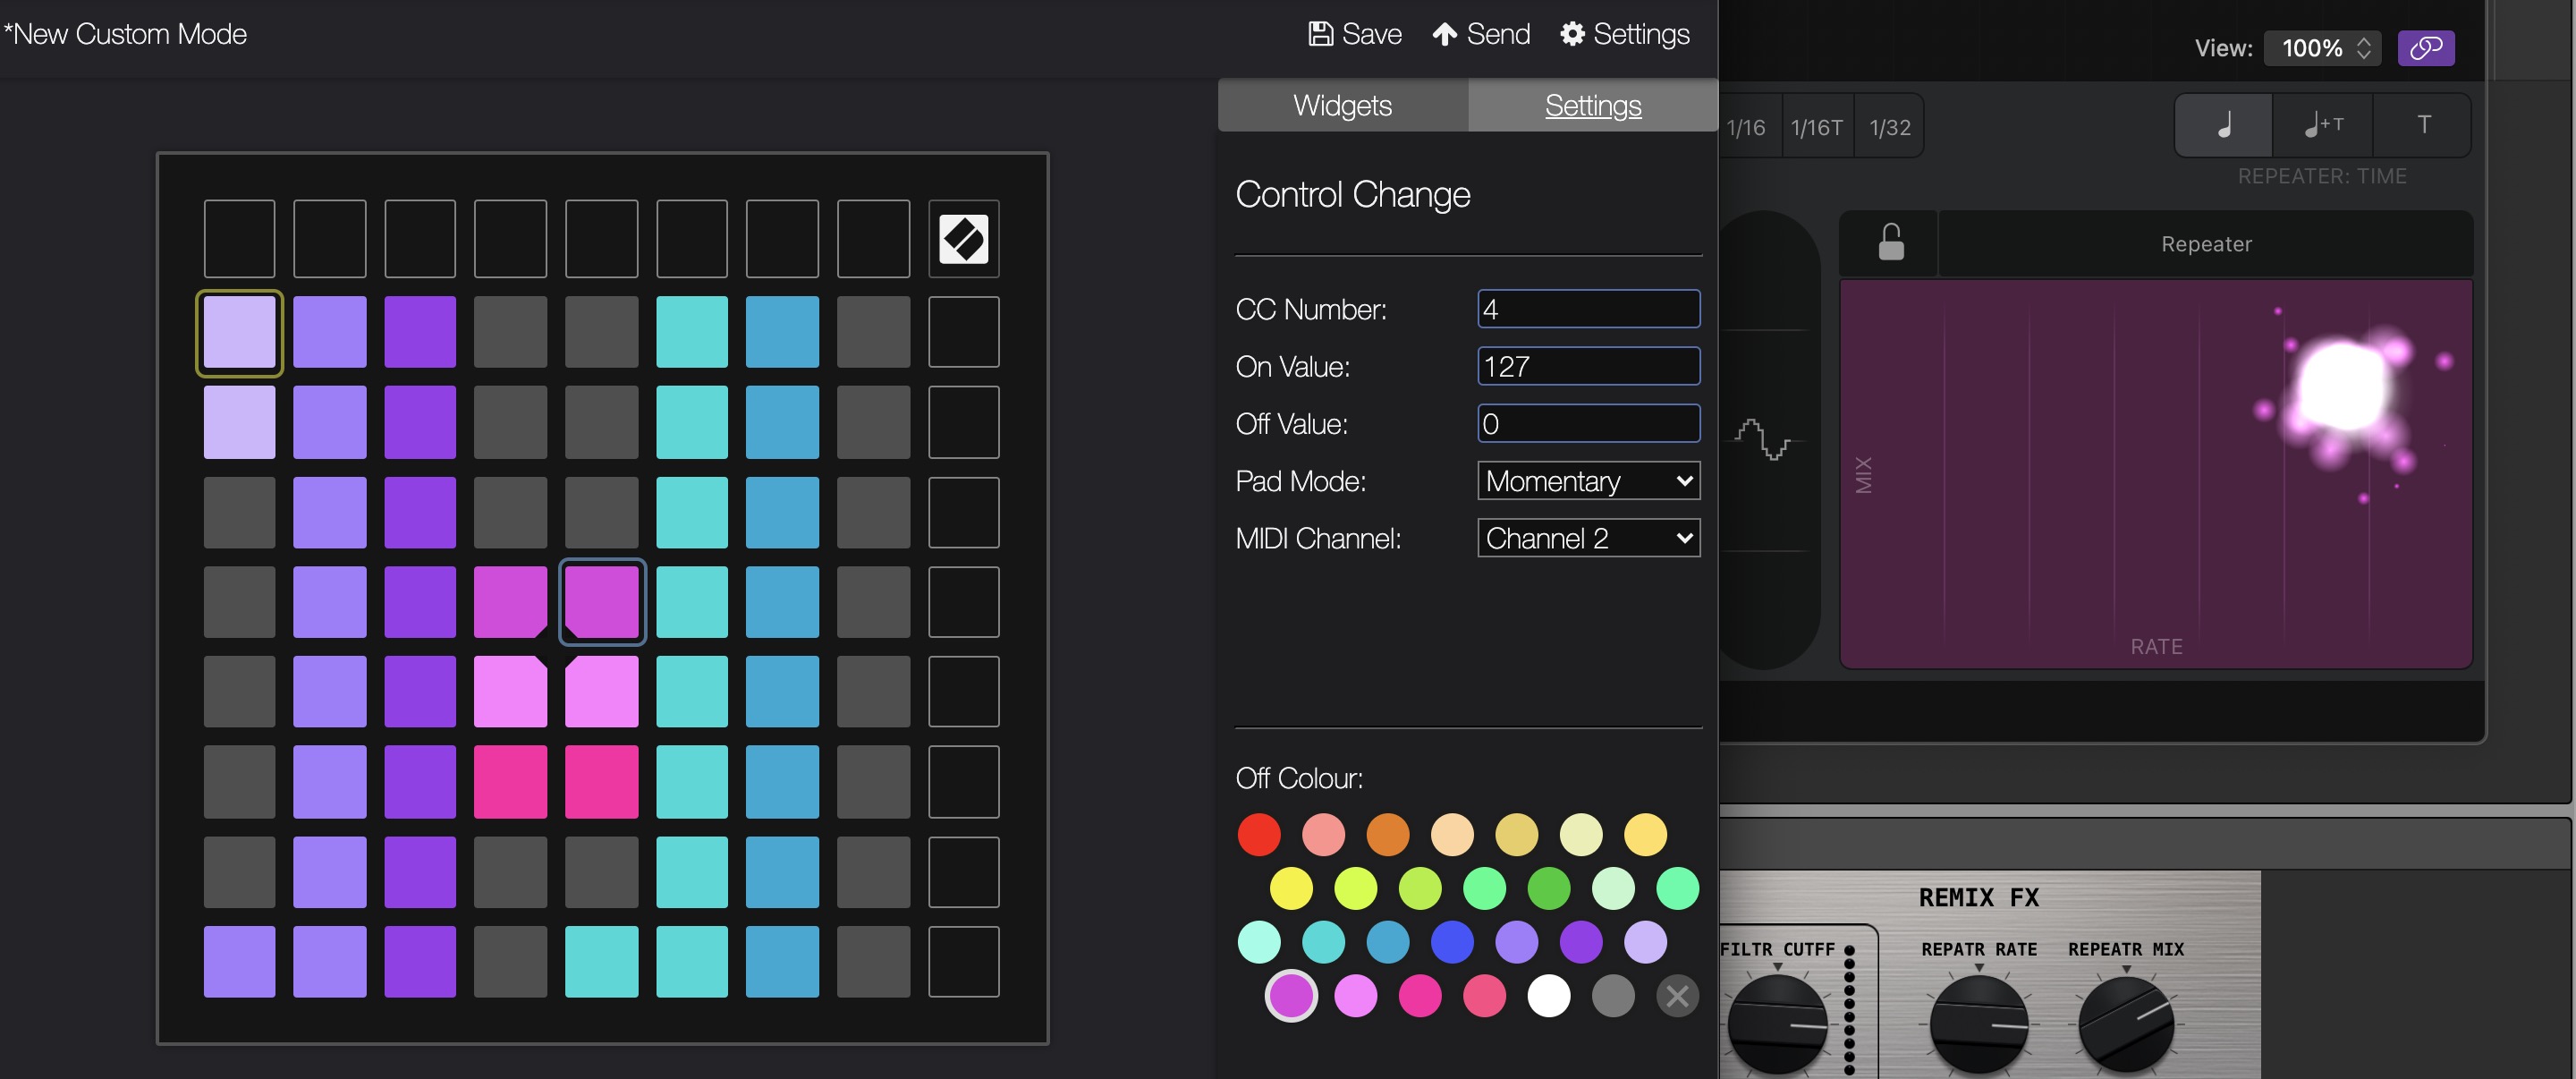Select the eraser tool on the pad grid
Viewport: 2576px width, 1079px height.
tap(963, 239)
